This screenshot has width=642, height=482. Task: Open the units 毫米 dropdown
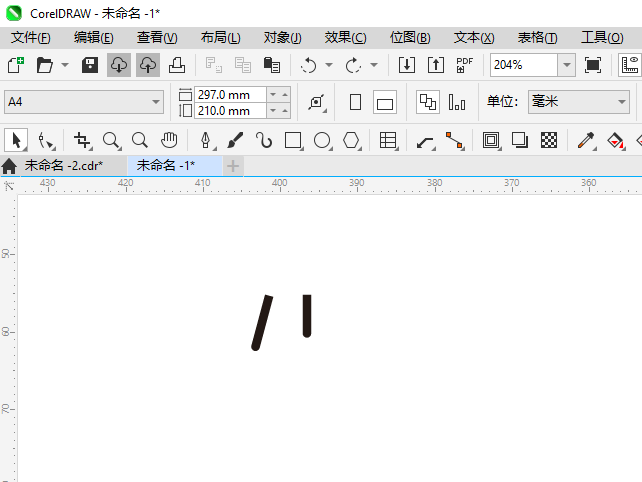coord(579,102)
